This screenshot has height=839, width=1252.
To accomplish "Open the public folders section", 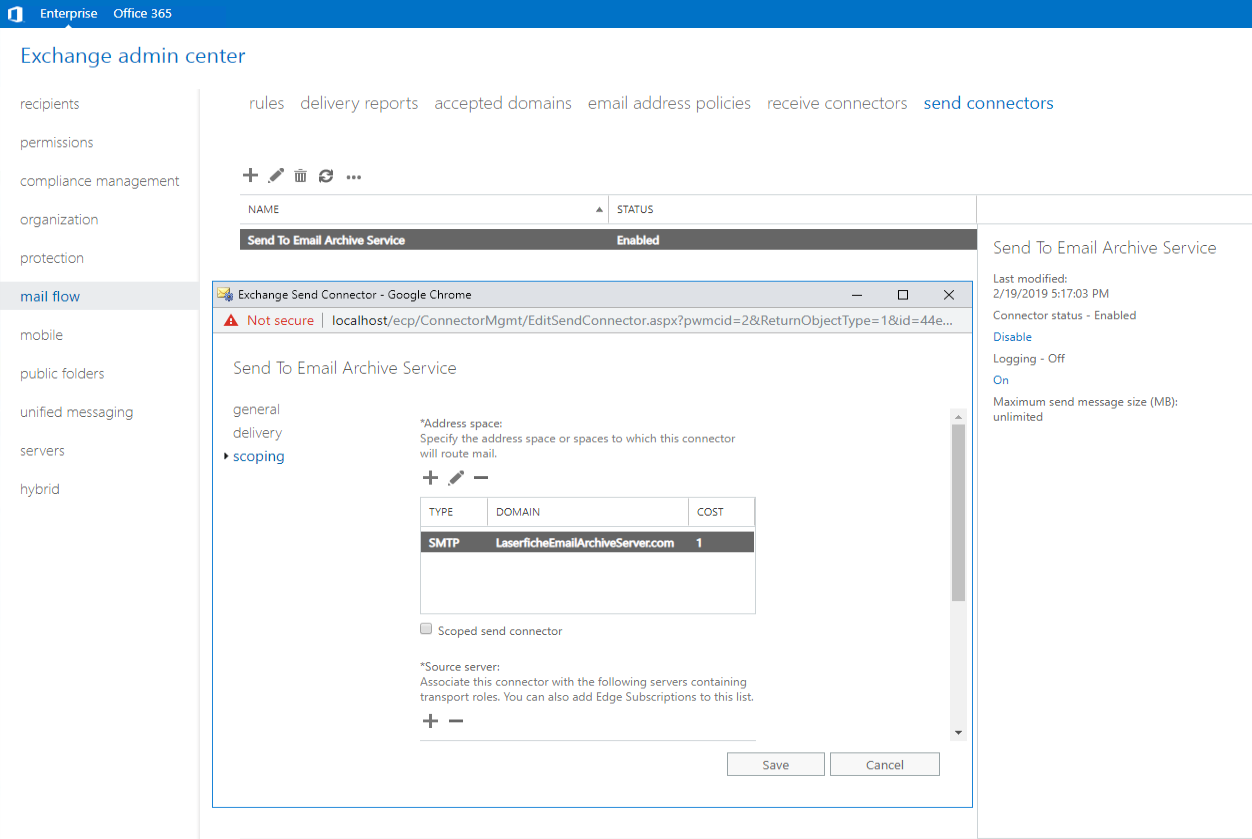I will point(62,374).
